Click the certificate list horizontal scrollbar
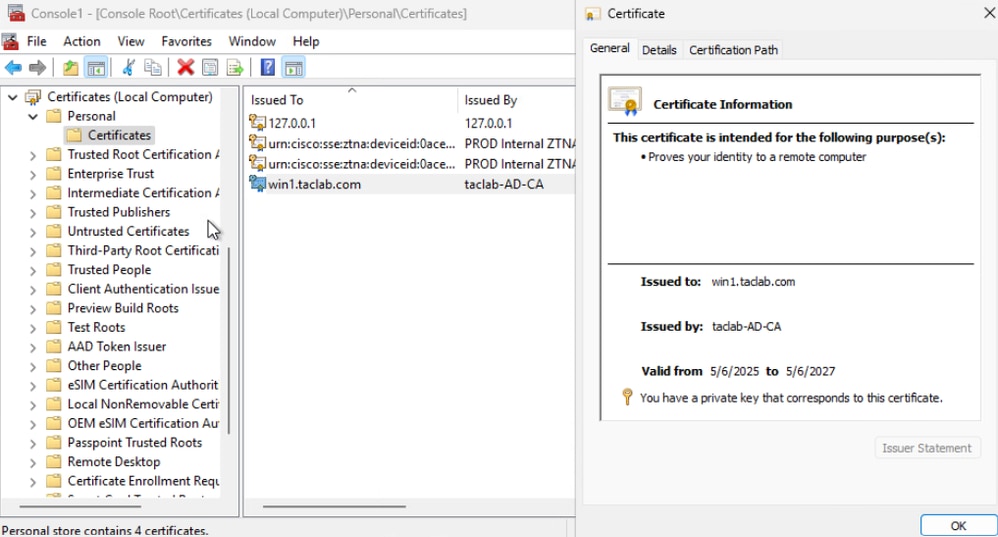 (334, 506)
